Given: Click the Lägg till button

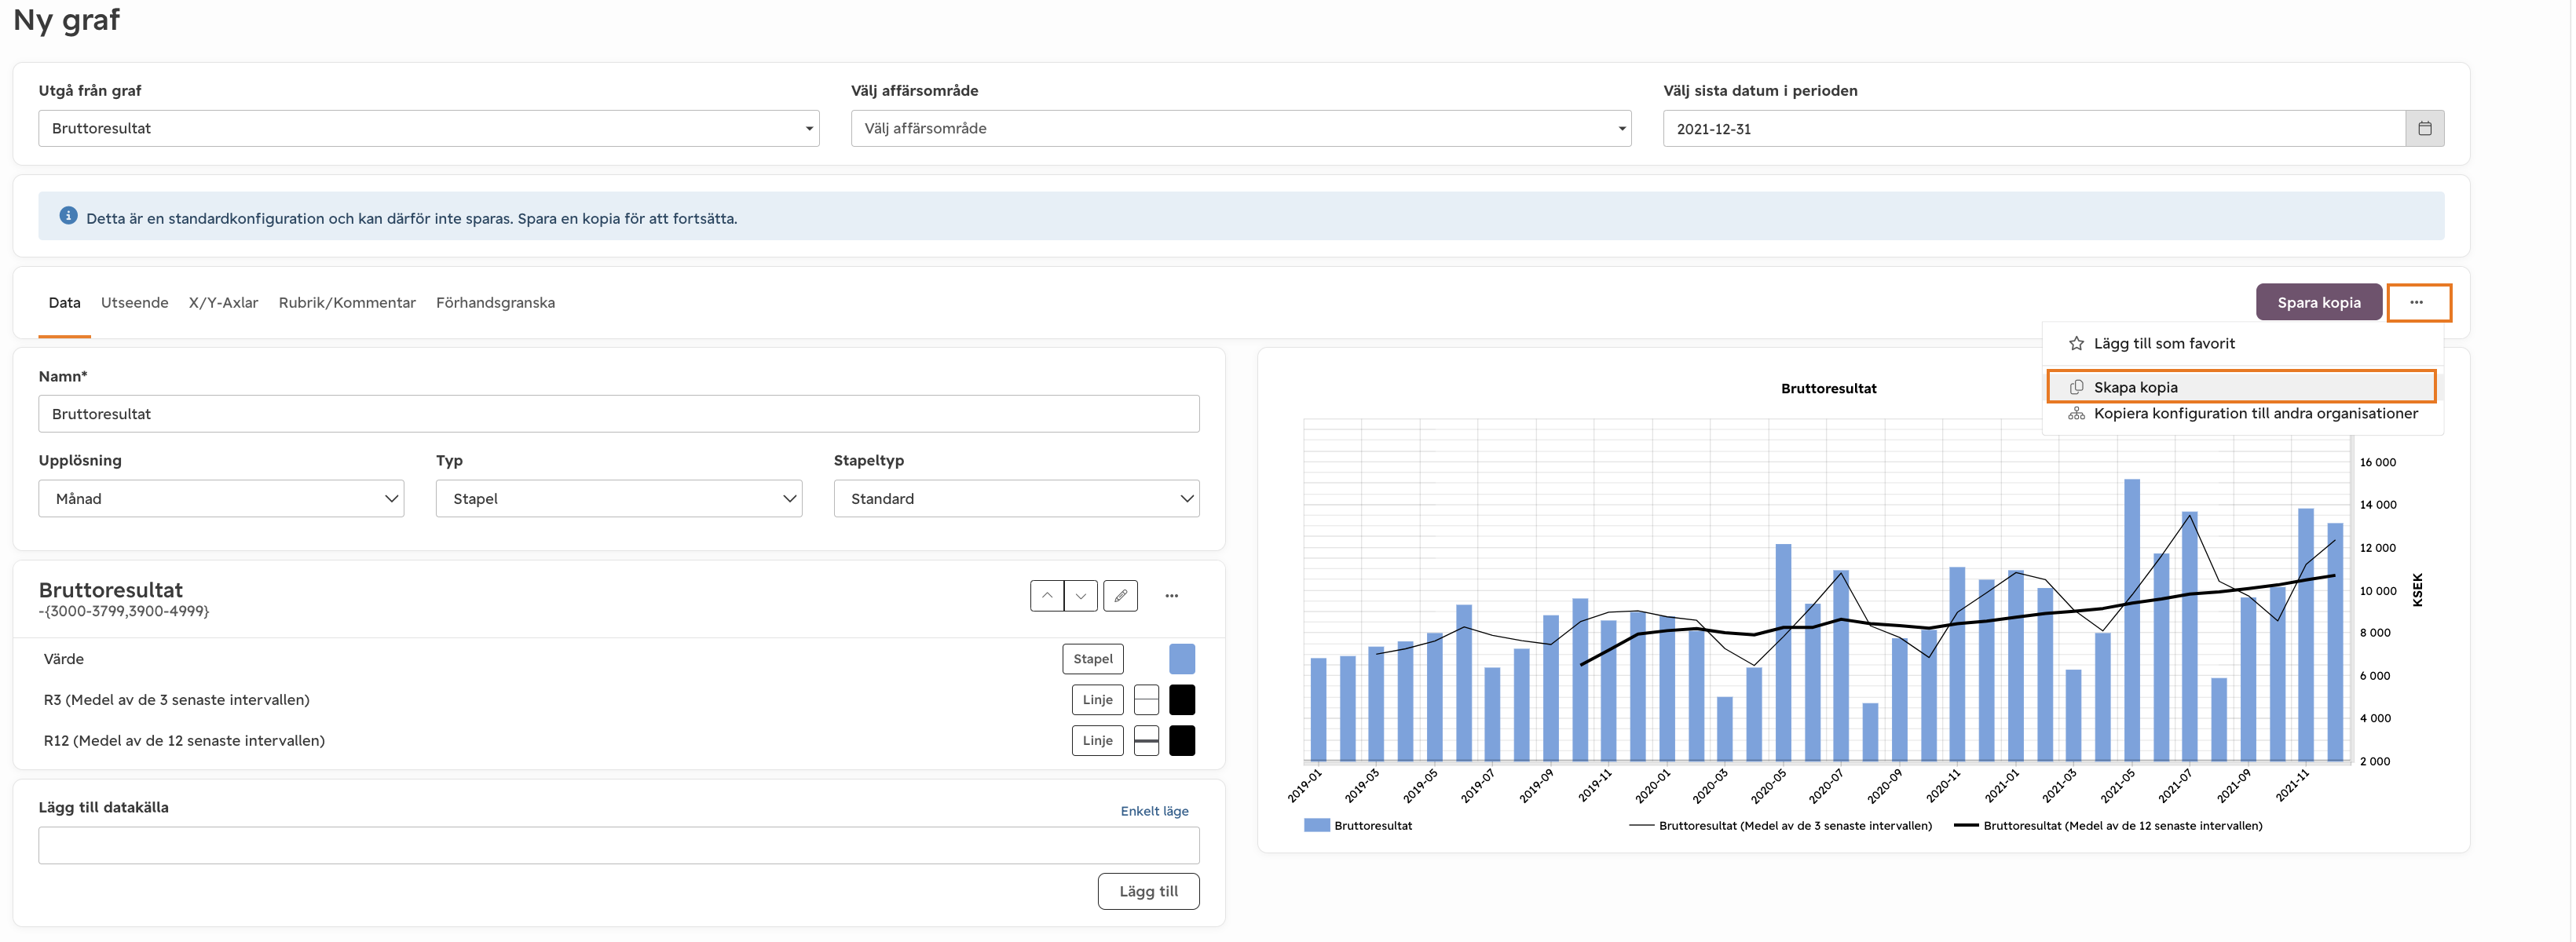Looking at the screenshot, I should click(1148, 891).
